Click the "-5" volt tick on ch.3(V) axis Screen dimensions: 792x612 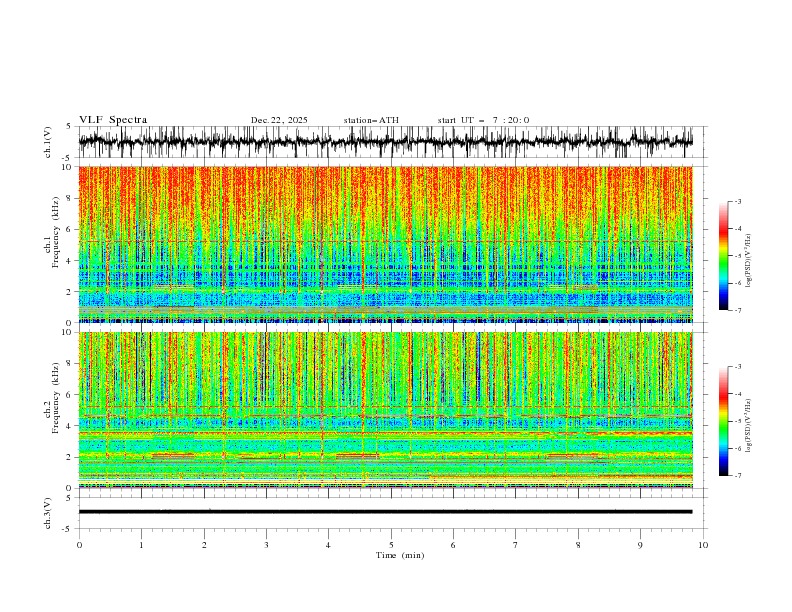pyautogui.click(x=68, y=529)
